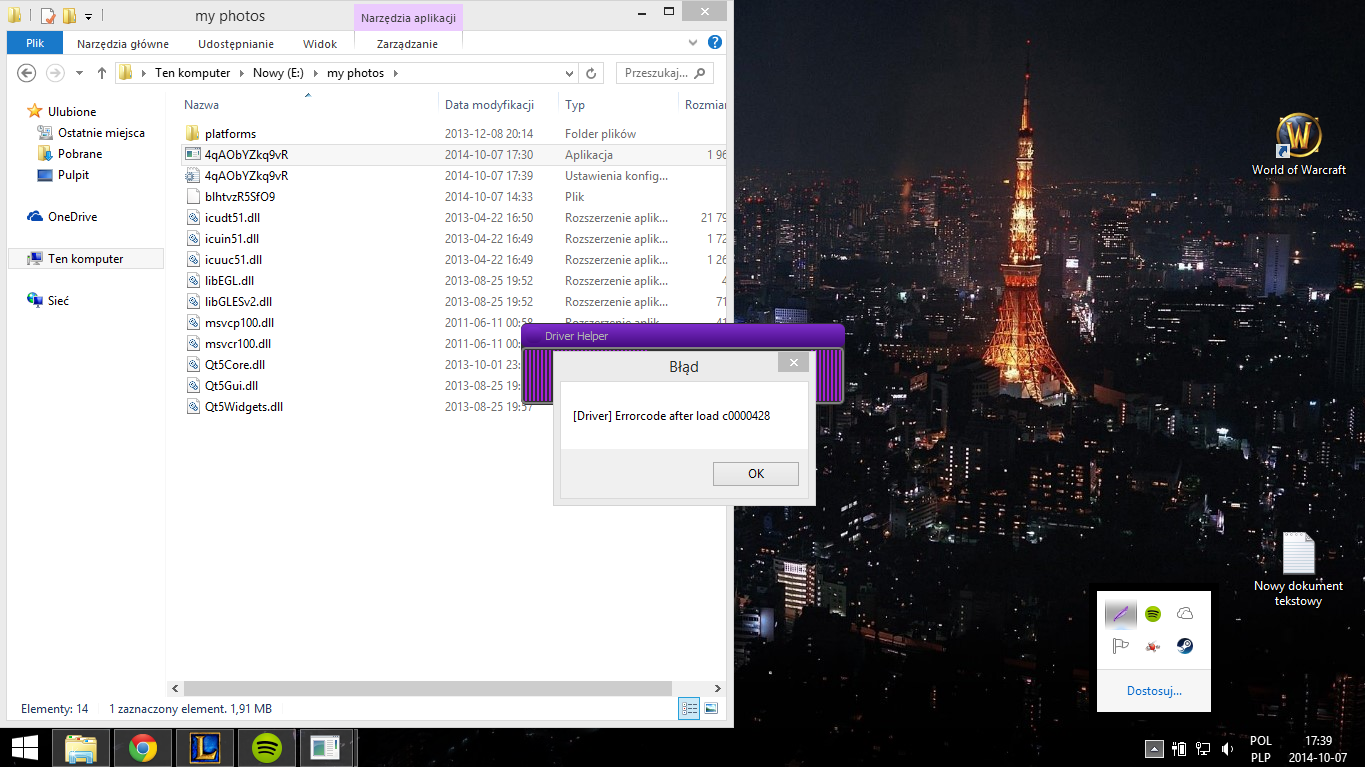The image size is (1365, 767).
Task: Open File Explorer from the taskbar
Action: coord(82,748)
